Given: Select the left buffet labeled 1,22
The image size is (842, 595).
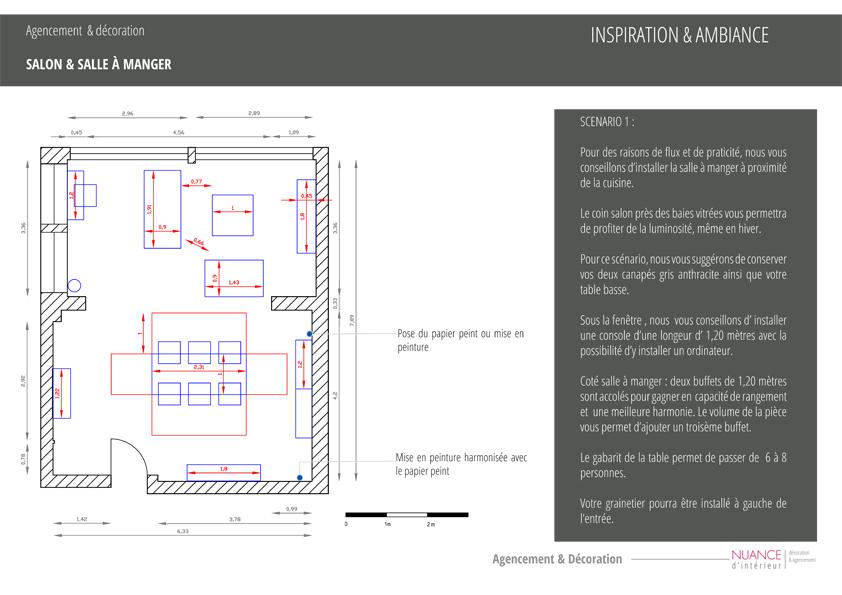Looking at the screenshot, I should [x=60, y=394].
